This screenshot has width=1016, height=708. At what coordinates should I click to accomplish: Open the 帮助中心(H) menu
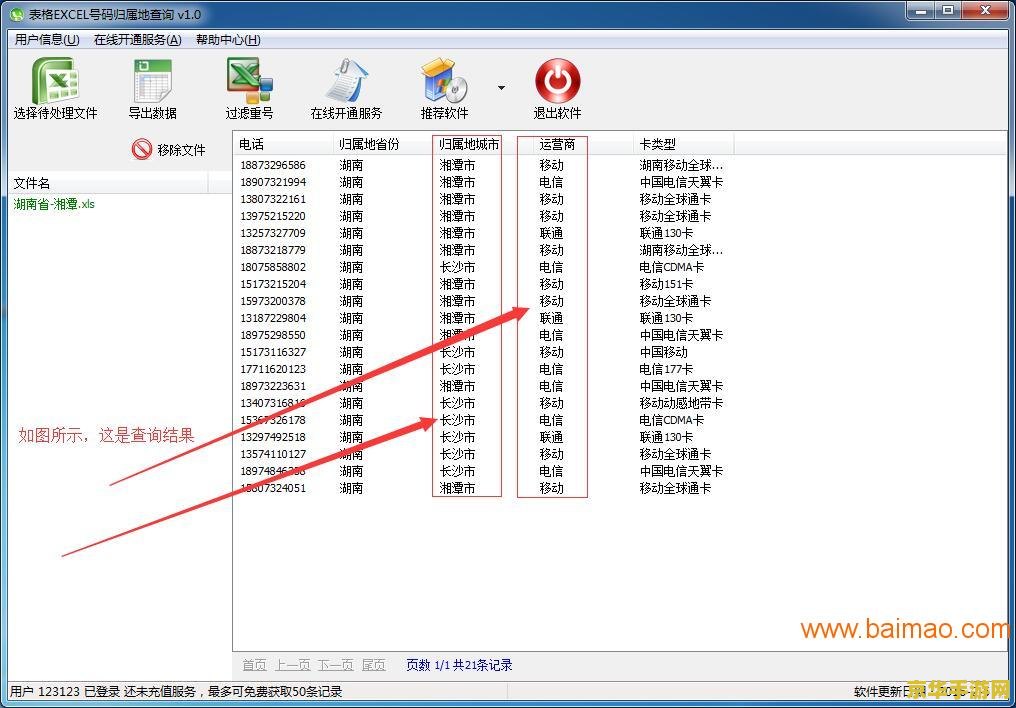tap(228, 39)
